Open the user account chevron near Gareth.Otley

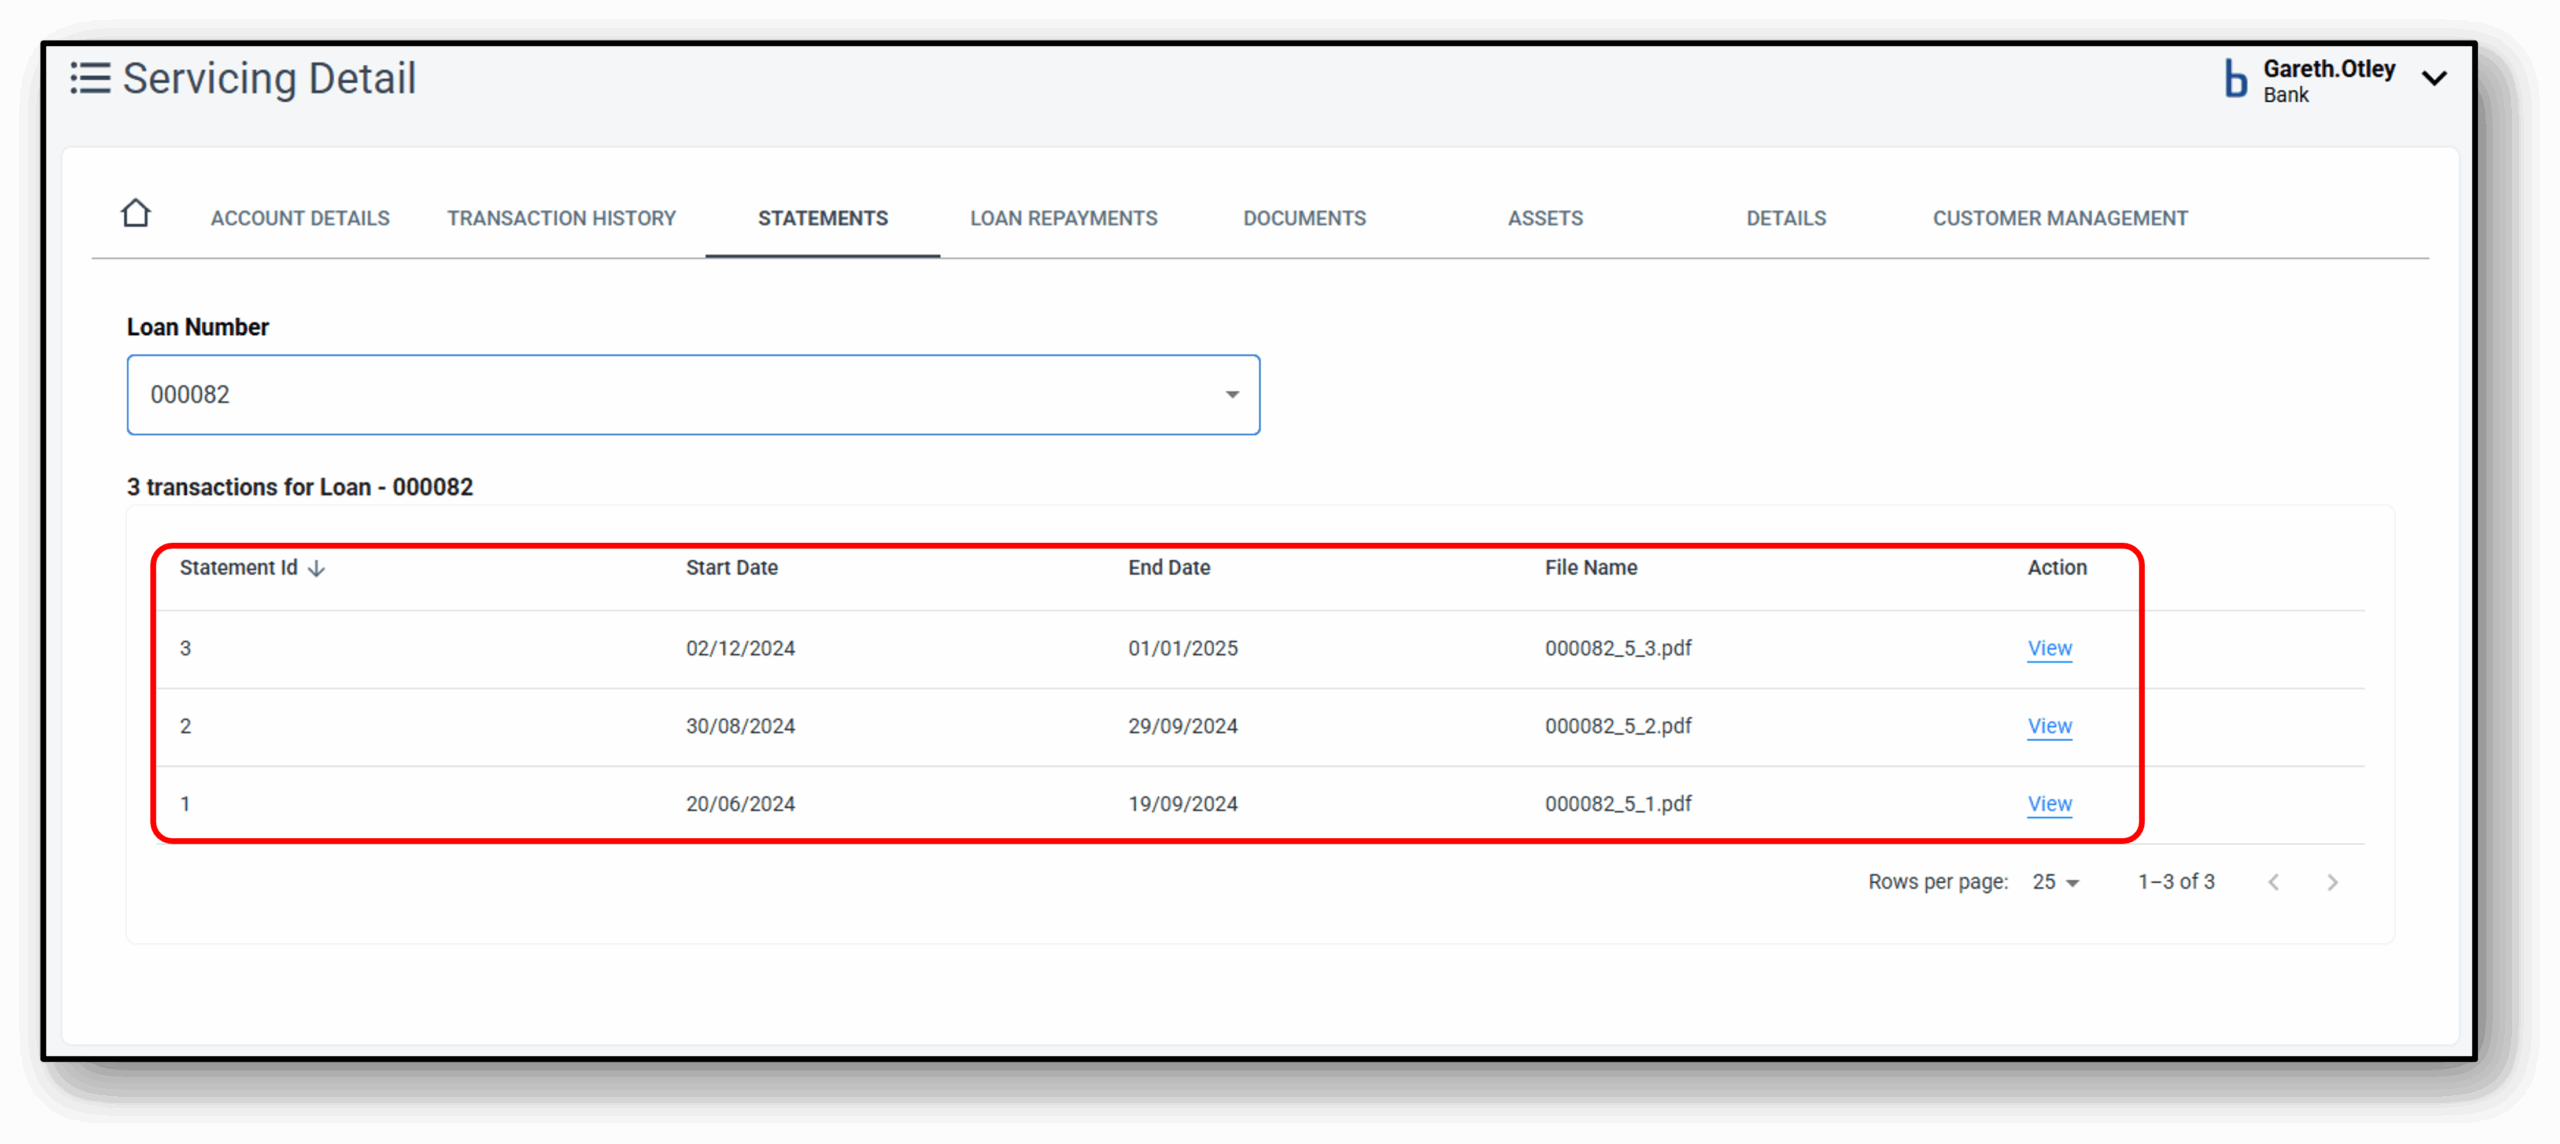(2436, 77)
